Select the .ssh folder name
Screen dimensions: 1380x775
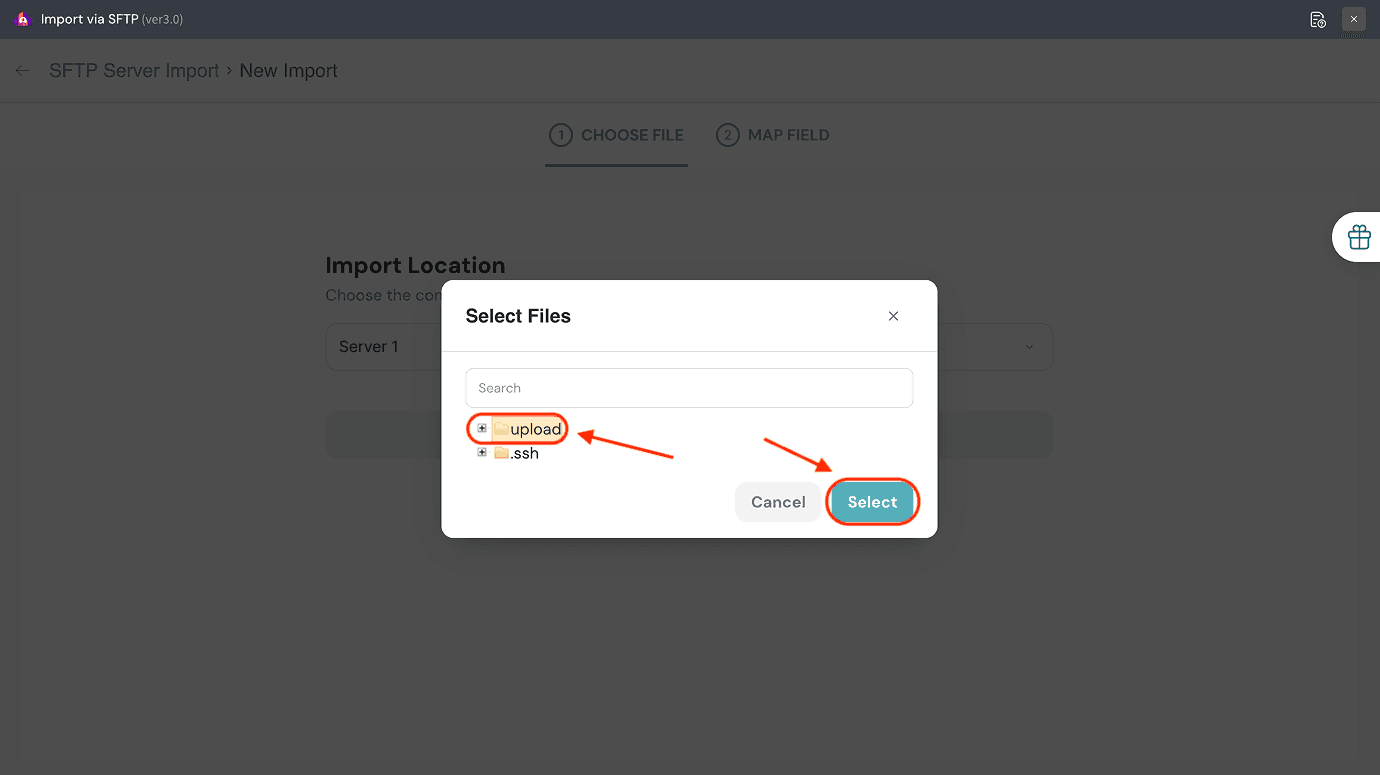point(525,453)
